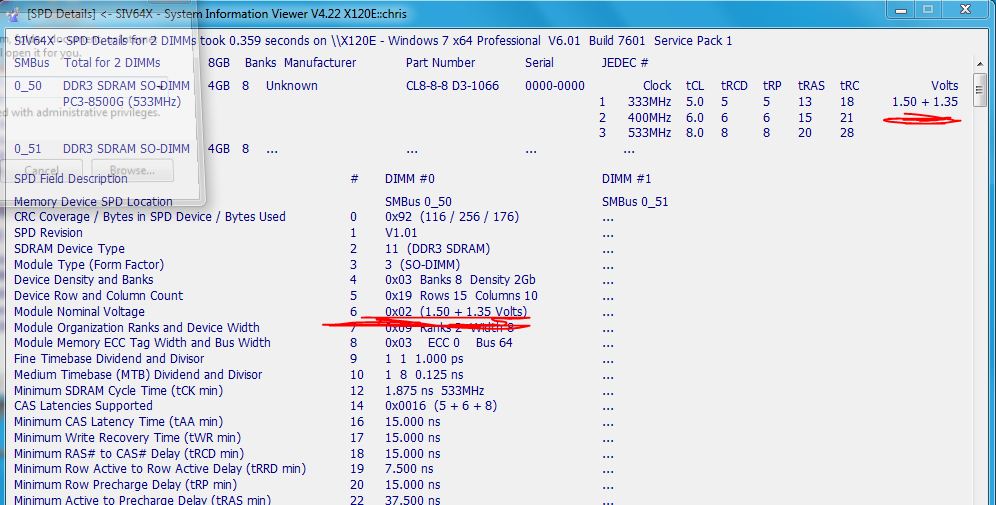This screenshot has width=996, height=505.
Task: Select the 0_51 SMBus row entry
Action: tap(28, 149)
